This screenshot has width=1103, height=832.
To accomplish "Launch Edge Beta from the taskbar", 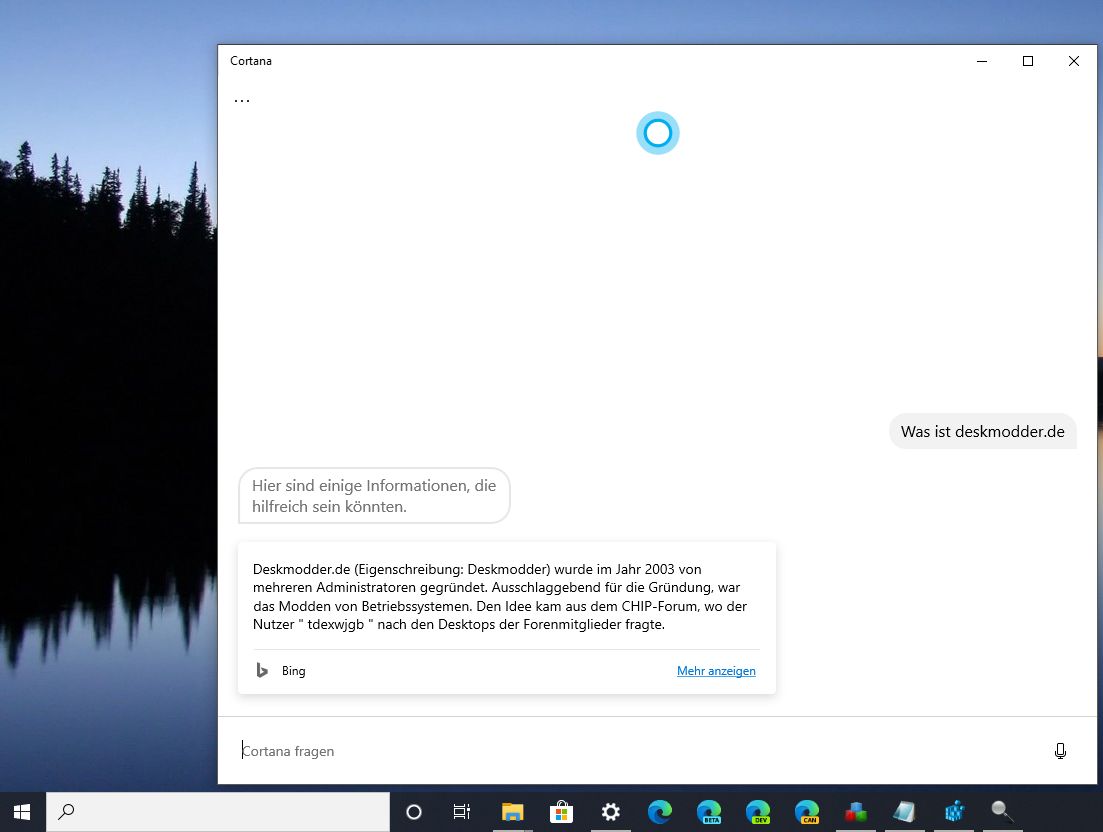I will 709,812.
